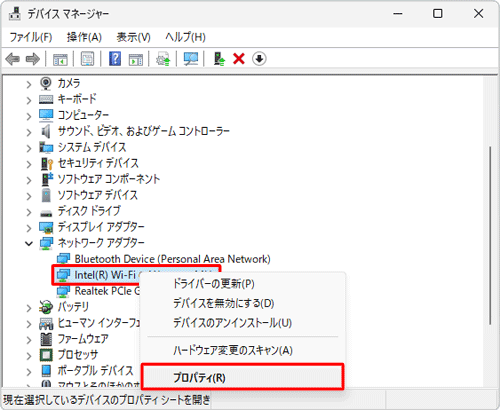Choose ドライバーの更新(P) from context menu

(x=243, y=284)
